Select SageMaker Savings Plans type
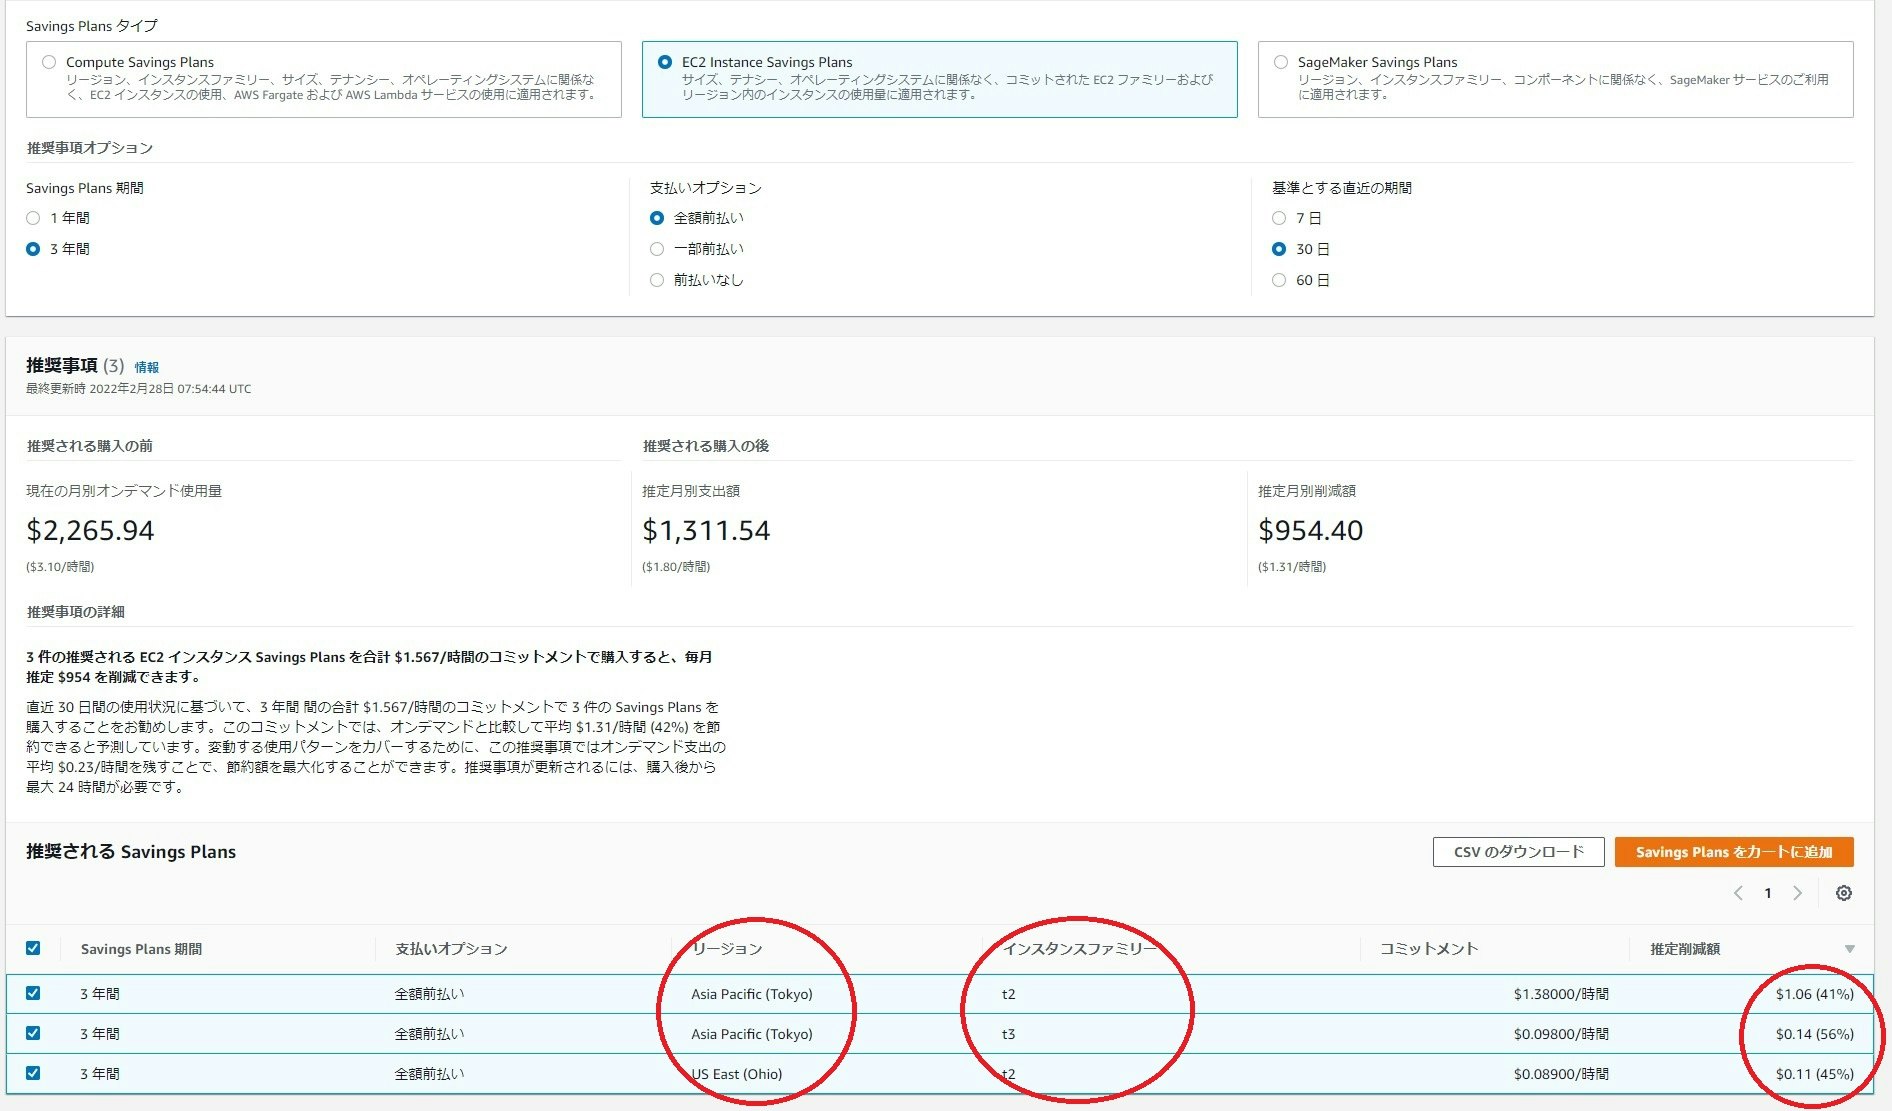The image size is (1892, 1111). click(x=1281, y=62)
